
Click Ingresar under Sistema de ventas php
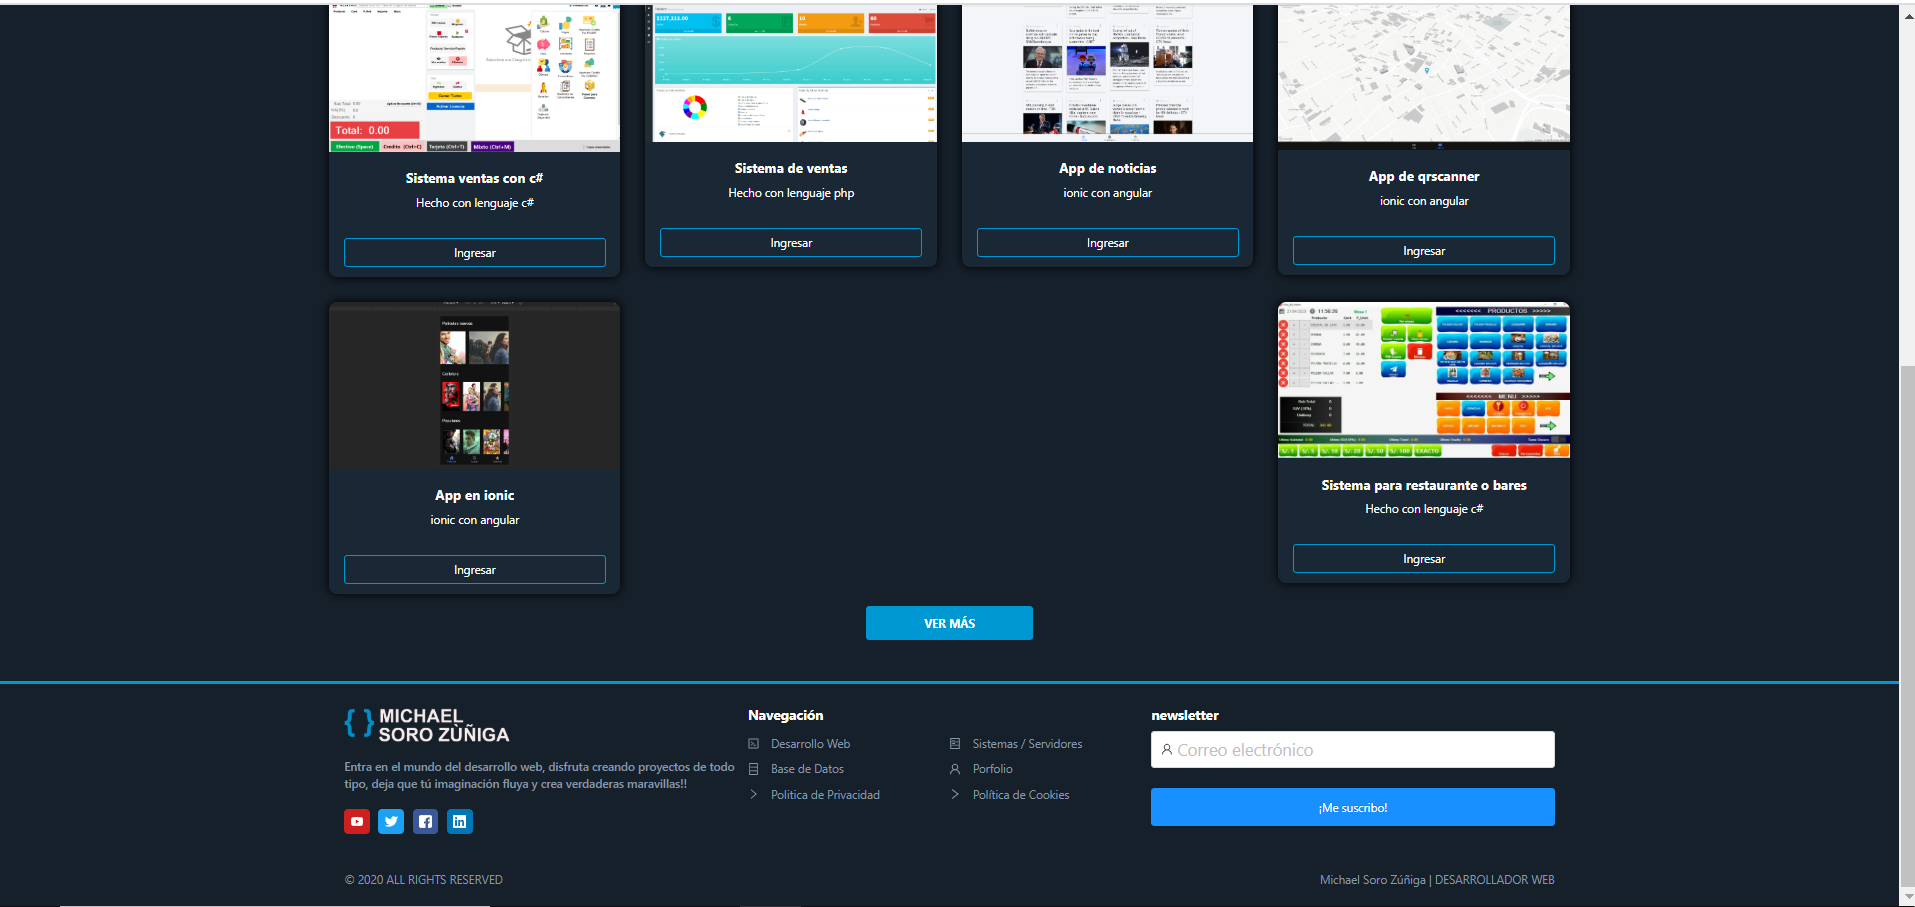point(791,243)
